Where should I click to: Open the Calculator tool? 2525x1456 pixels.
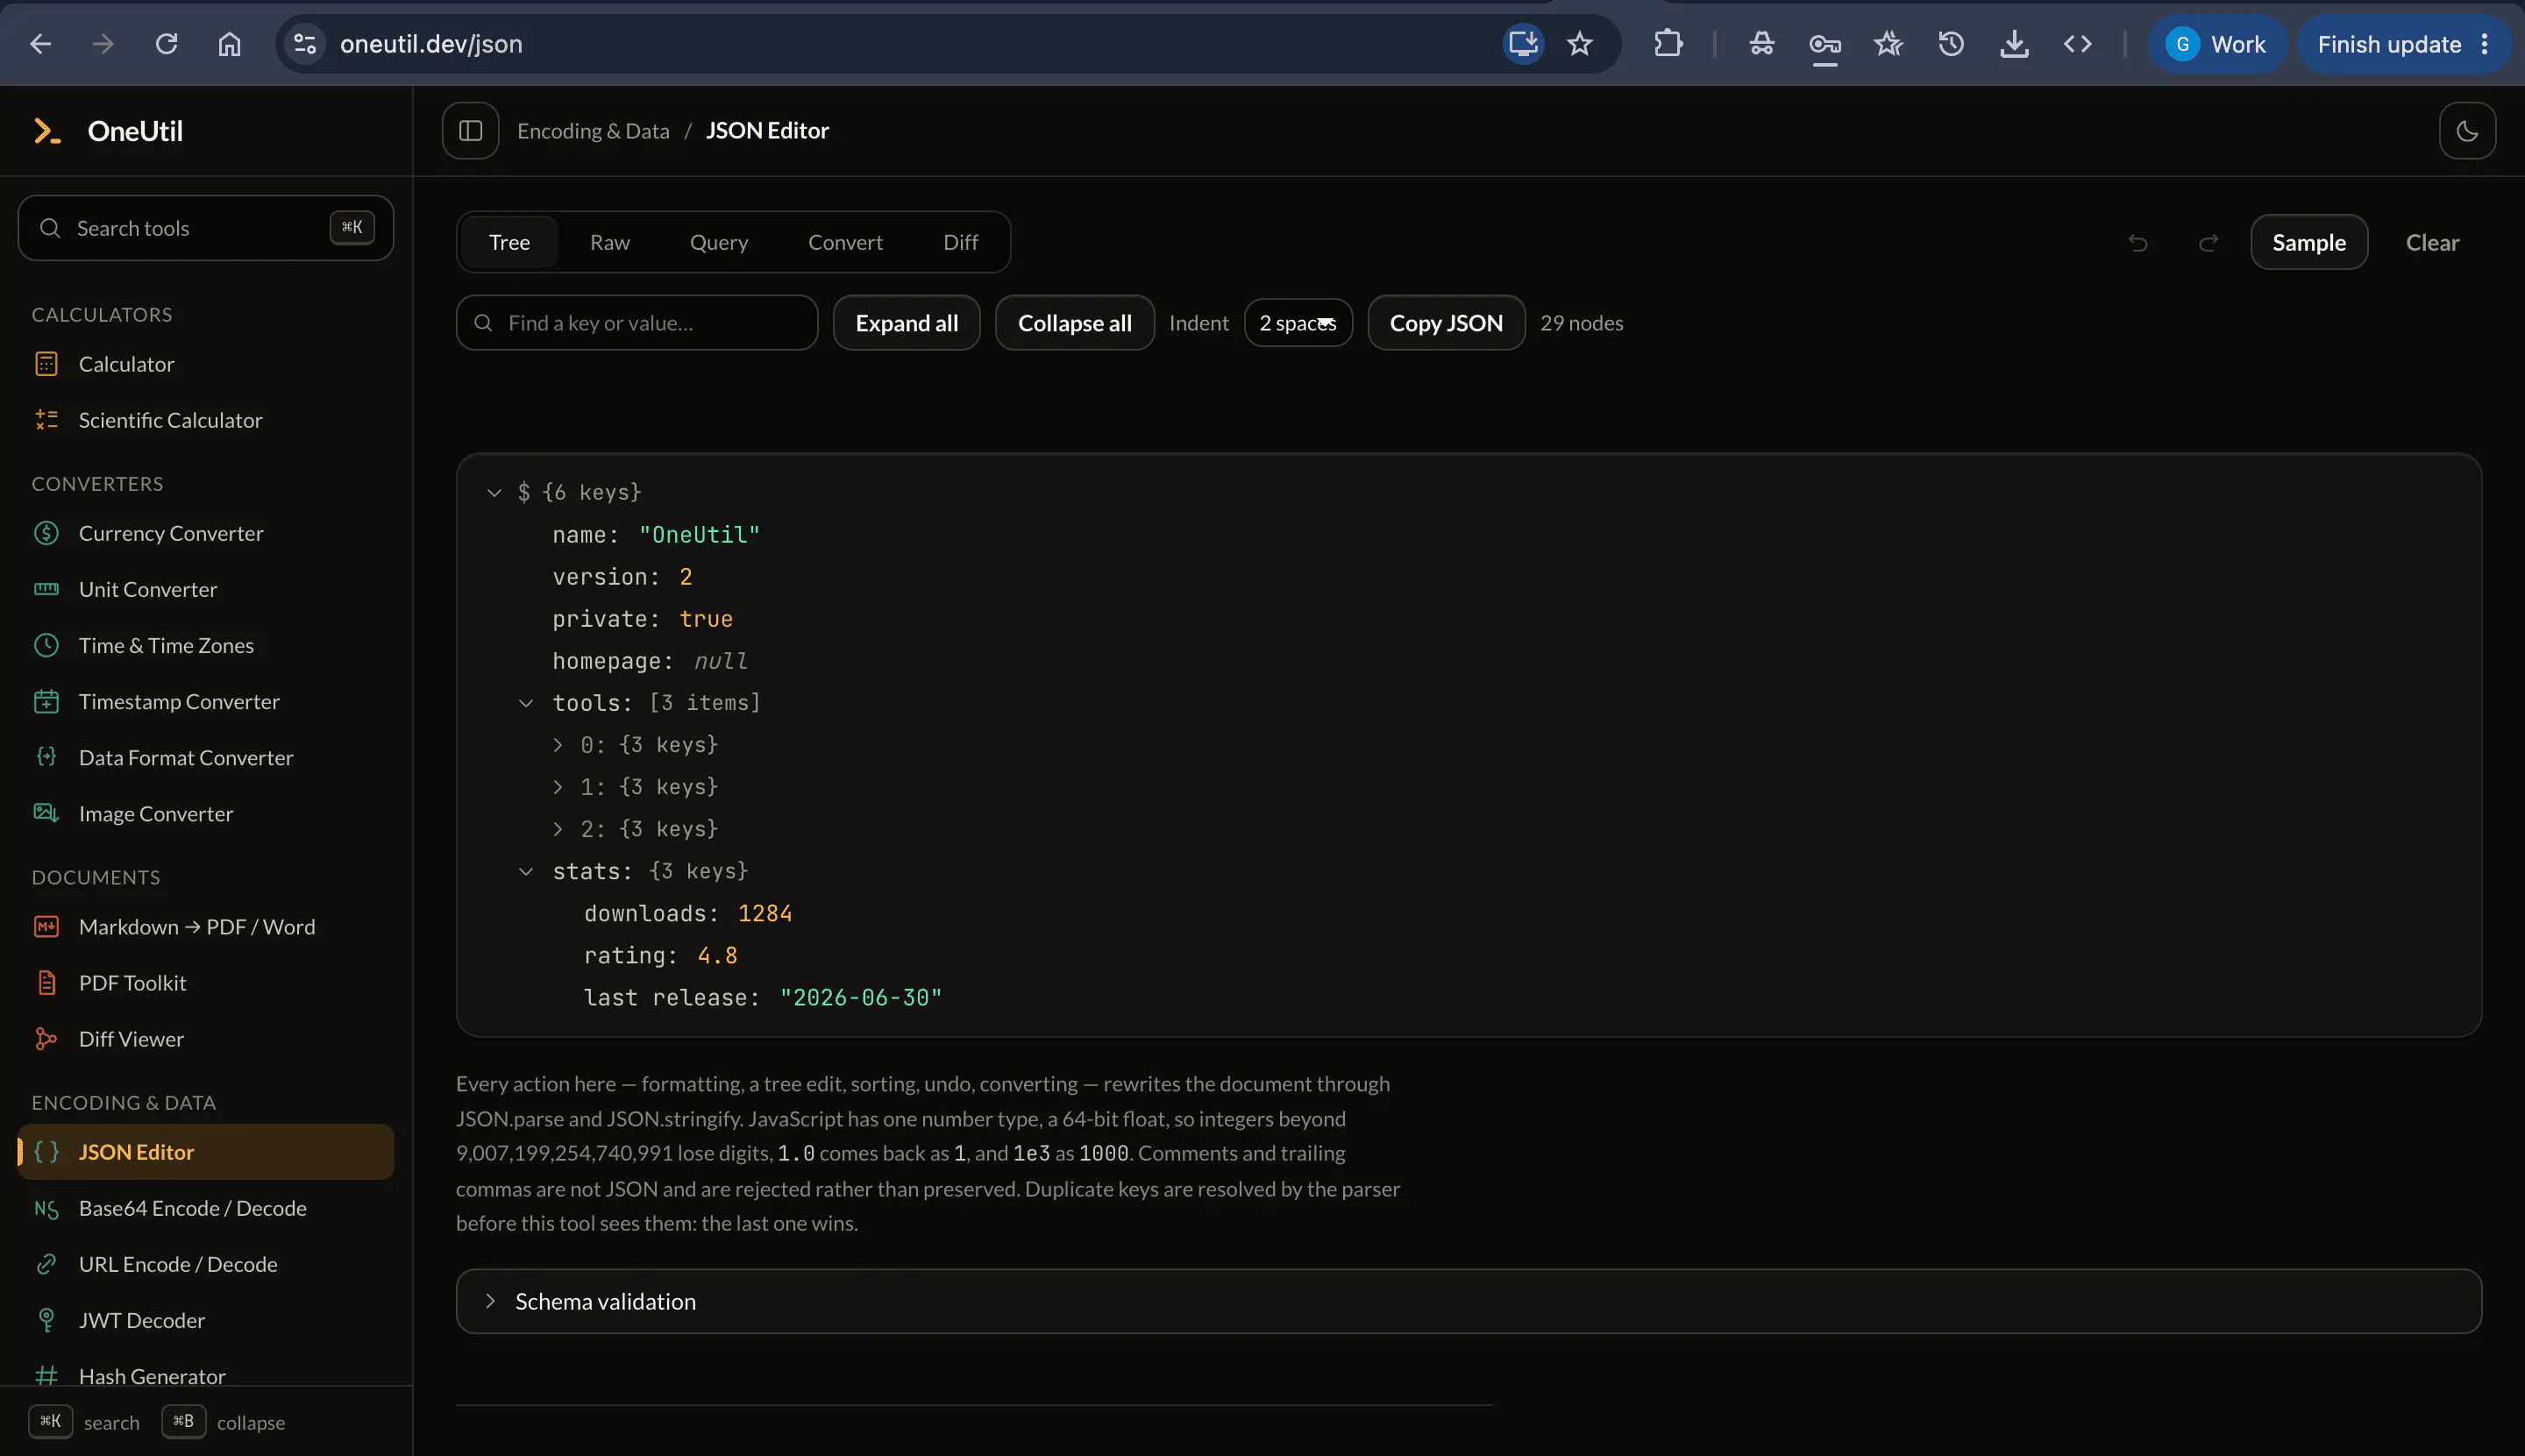tap(206, 364)
